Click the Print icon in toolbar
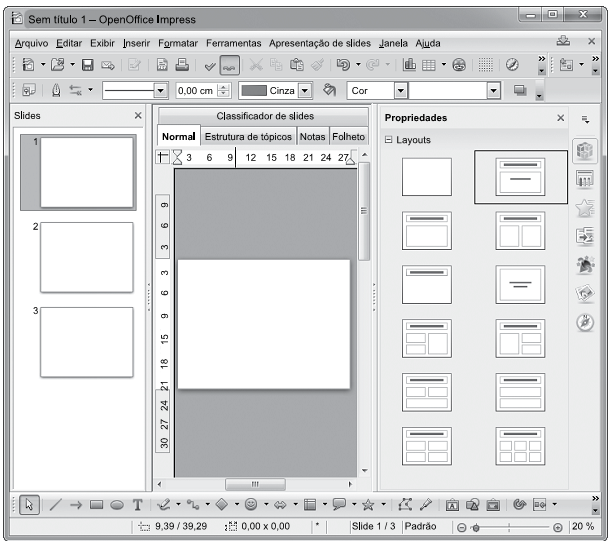 183,66
